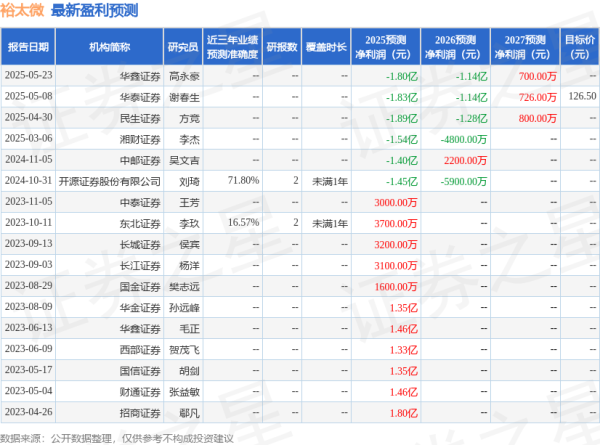
Task: Open 开源证券股份有限公司 institution entry
Action: coord(110,180)
